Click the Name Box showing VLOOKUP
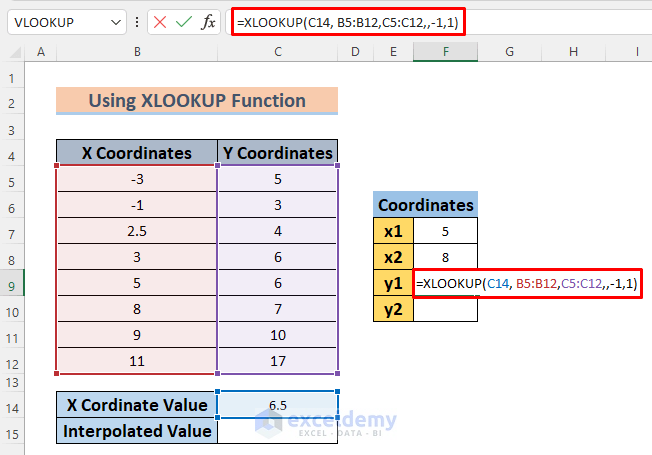 point(67,22)
